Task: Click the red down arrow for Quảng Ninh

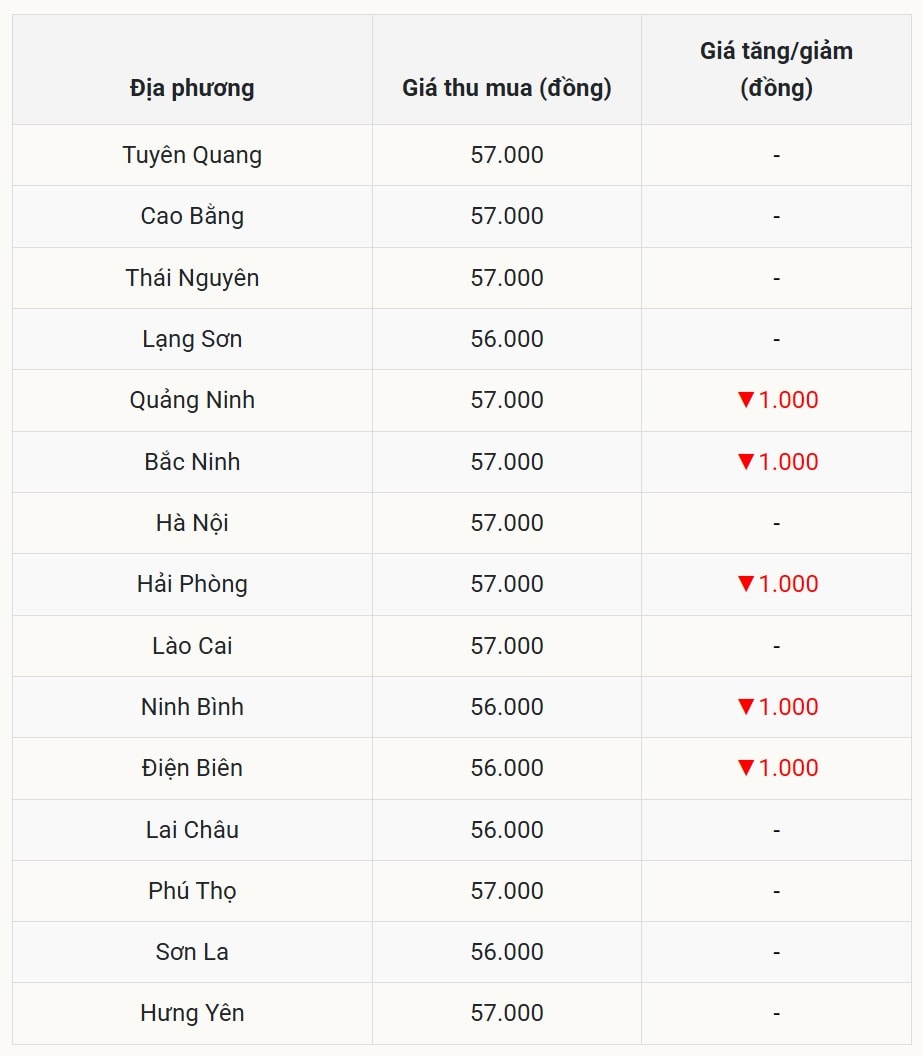Action: click(745, 400)
